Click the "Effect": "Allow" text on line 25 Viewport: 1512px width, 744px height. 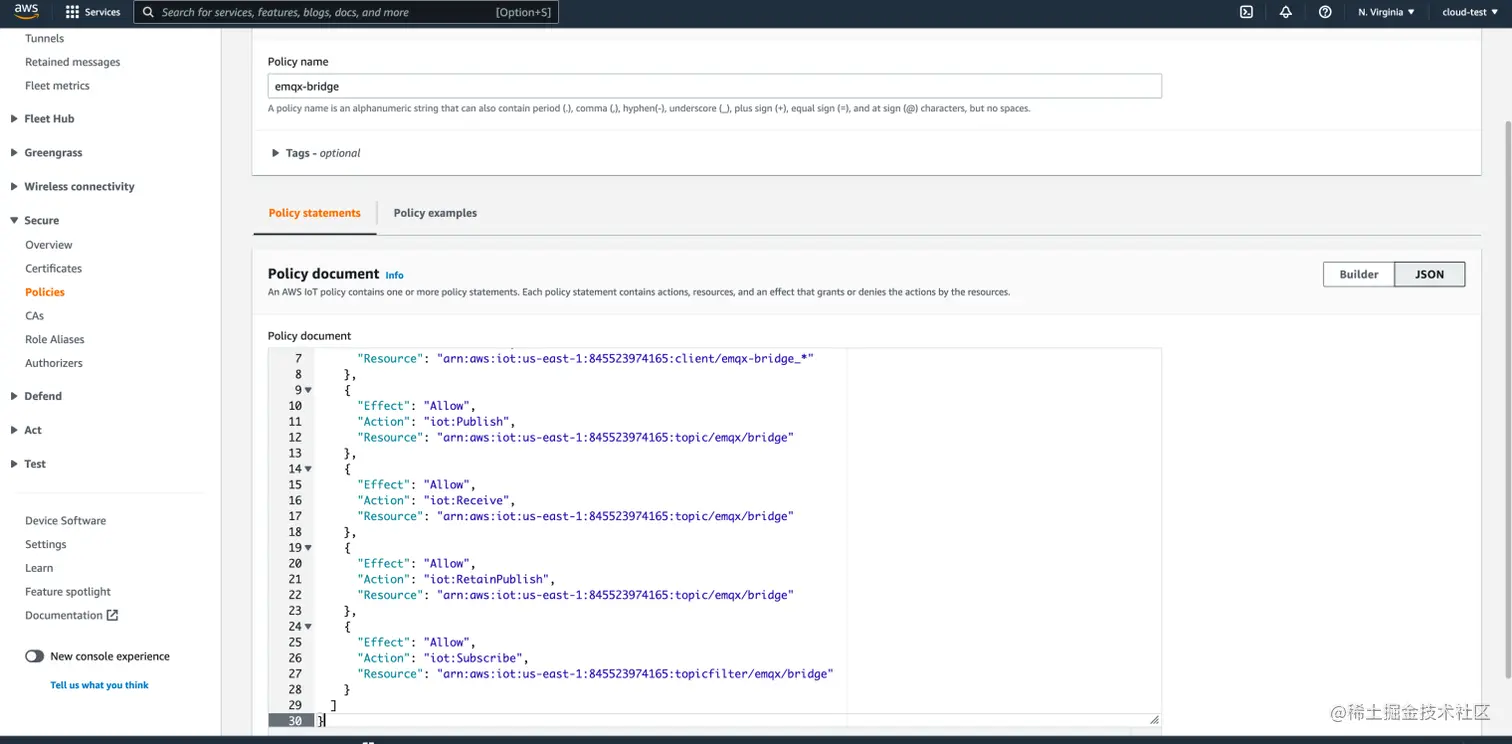click(415, 643)
